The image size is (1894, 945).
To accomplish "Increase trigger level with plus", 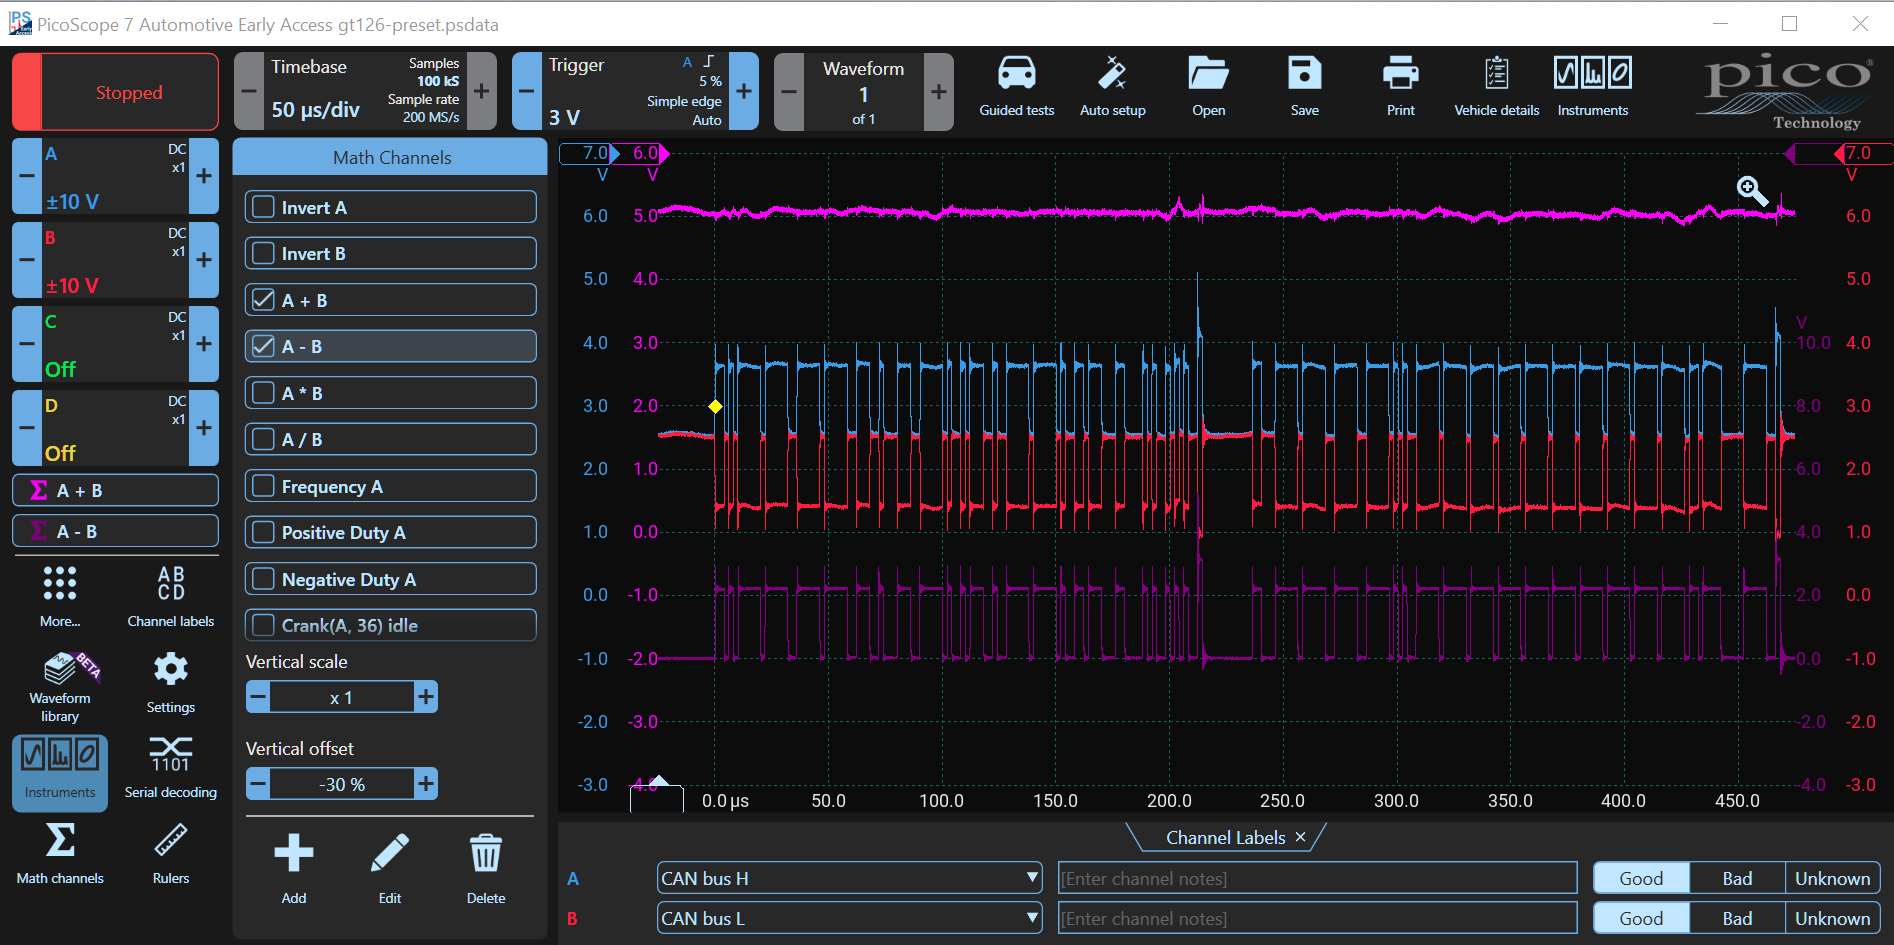I will tap(744, 91).
